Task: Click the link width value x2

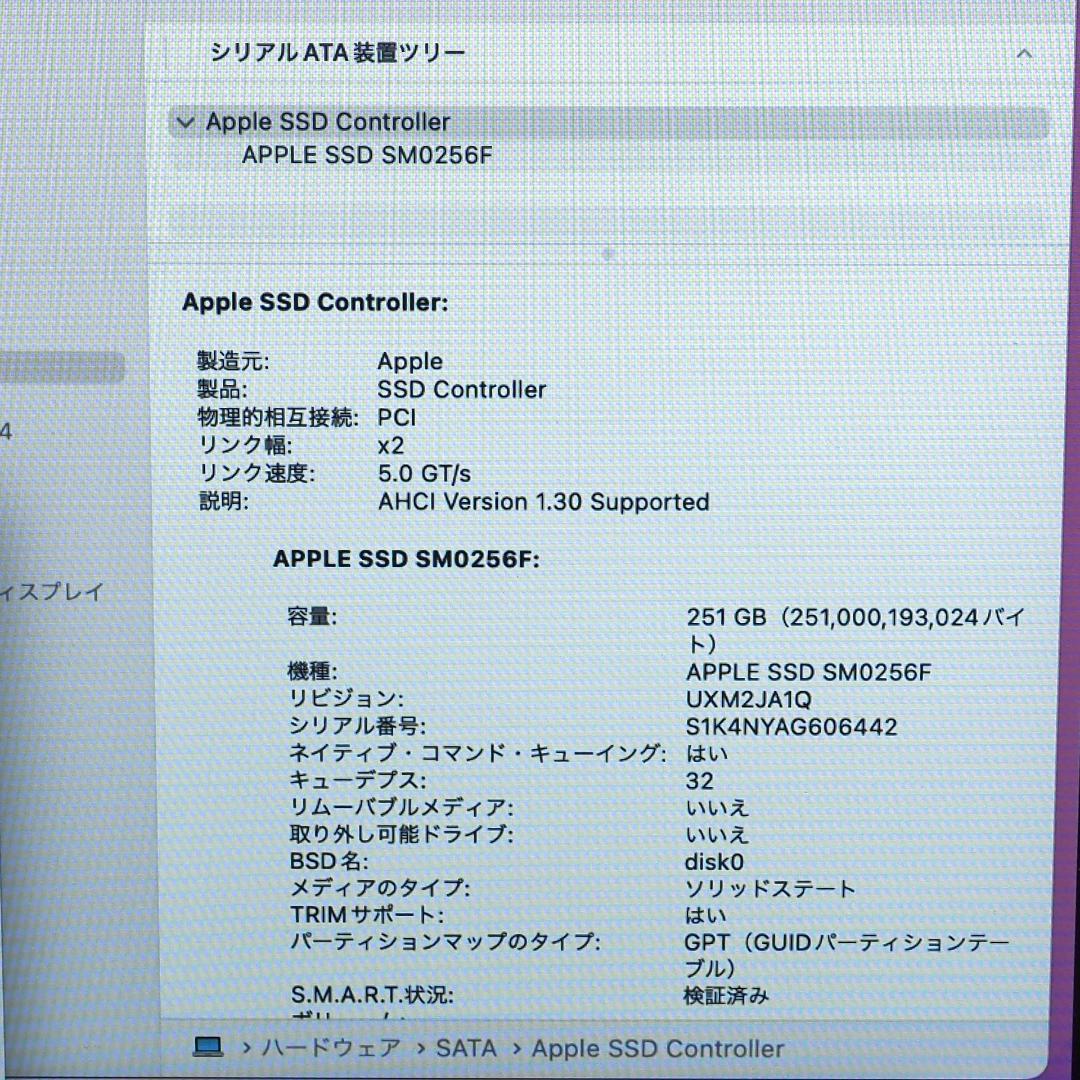Action: click(391, 446)
